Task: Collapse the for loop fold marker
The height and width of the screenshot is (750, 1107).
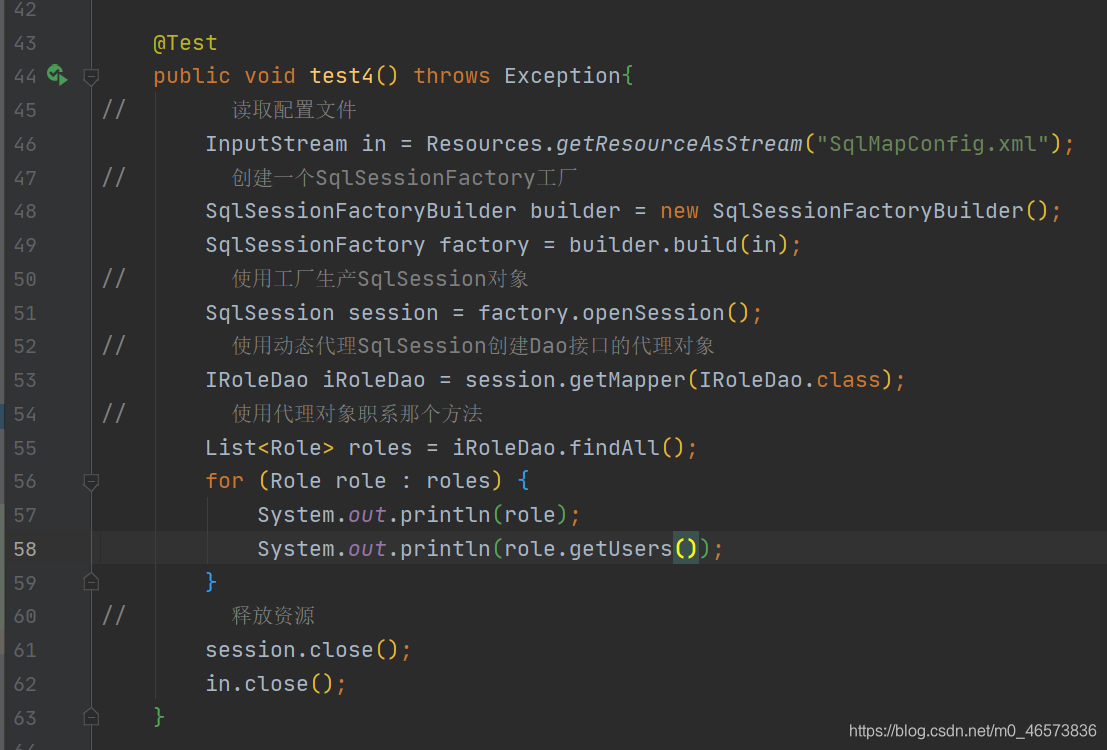Action: pos(91,482)
